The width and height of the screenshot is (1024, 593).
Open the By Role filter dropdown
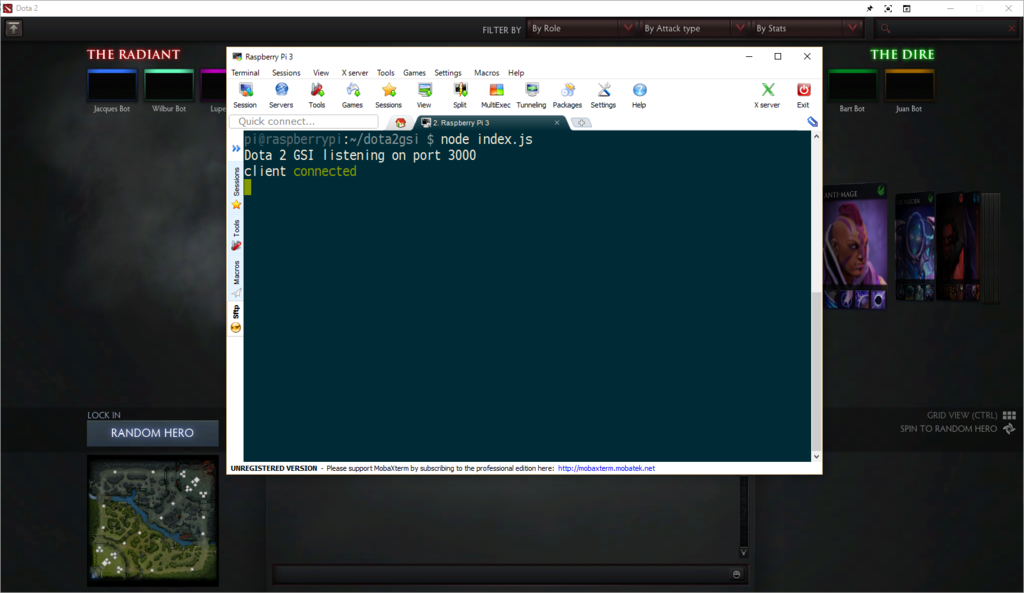point(581,29)
